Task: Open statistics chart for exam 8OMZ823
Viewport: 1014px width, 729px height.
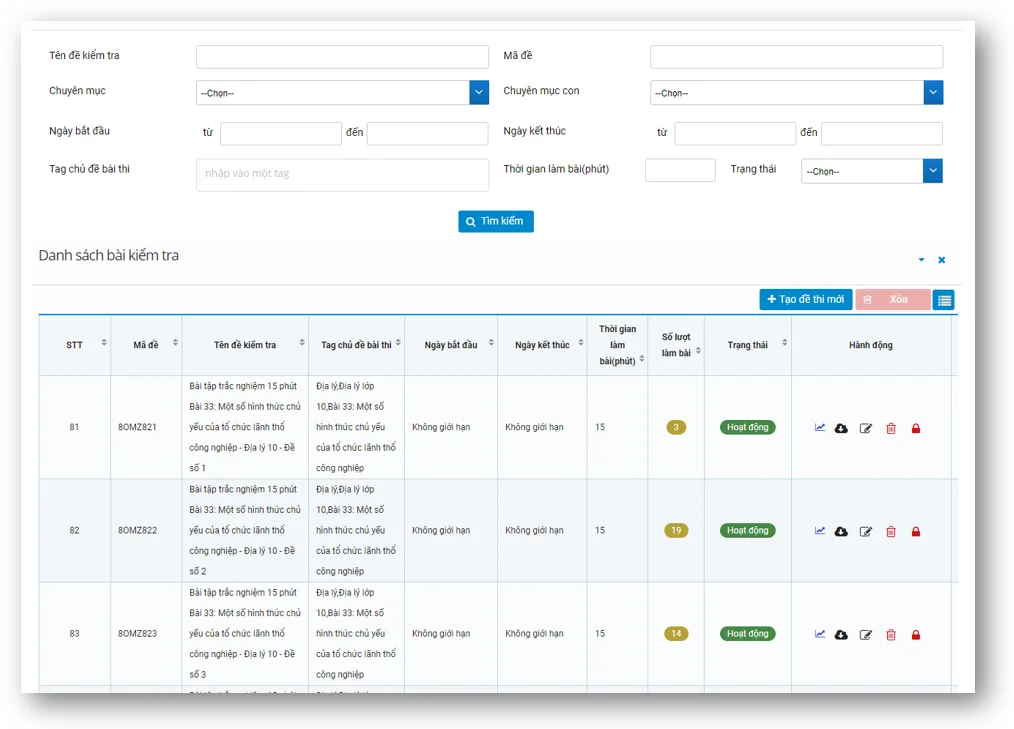Action: click(820, 634)
